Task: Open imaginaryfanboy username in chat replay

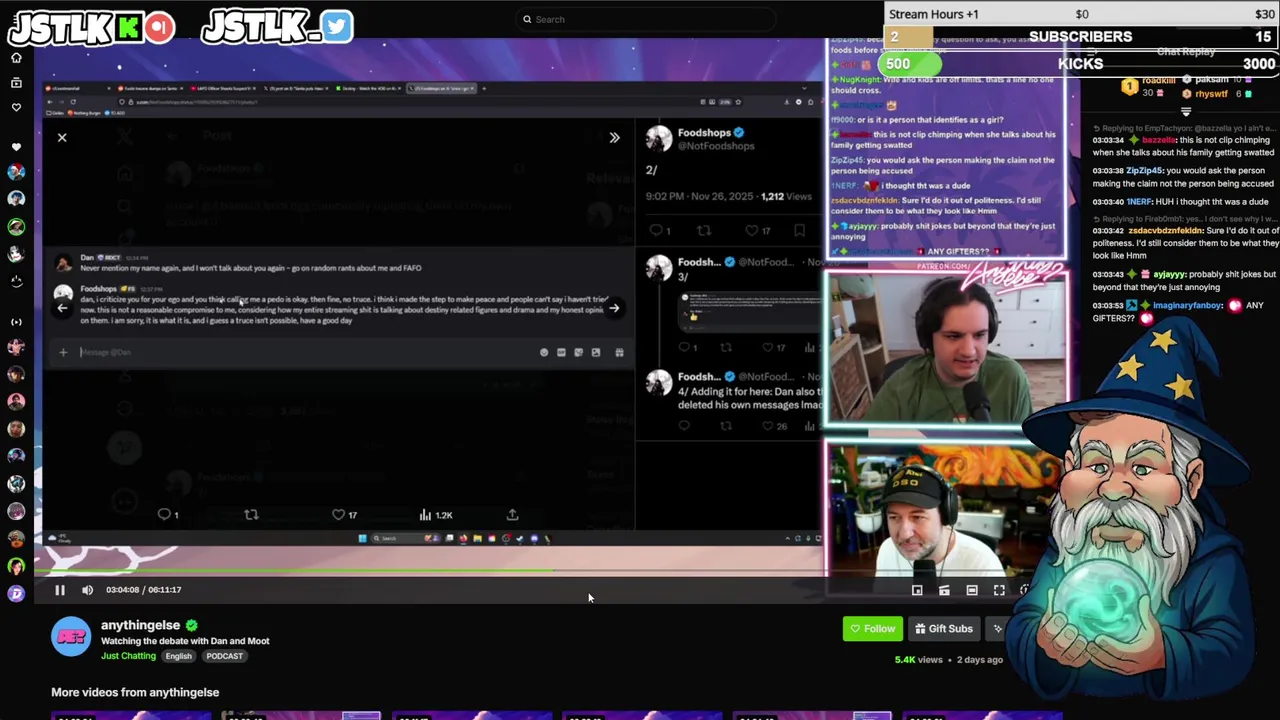Action: (x=1186, y=306)
